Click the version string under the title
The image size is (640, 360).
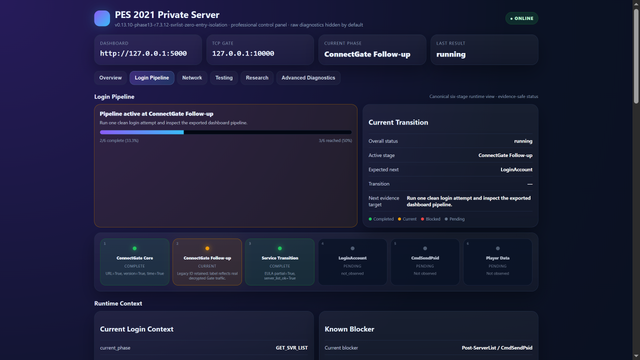(x=239, y=25)
